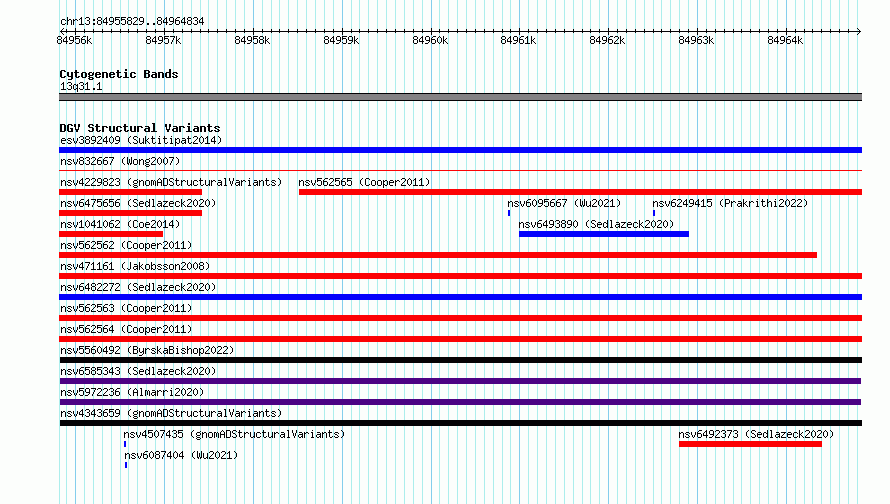Open nsv6585343 (Sedlazeck2020) label
The width and height of the screenshot is (890, 504).
point(138,371)
